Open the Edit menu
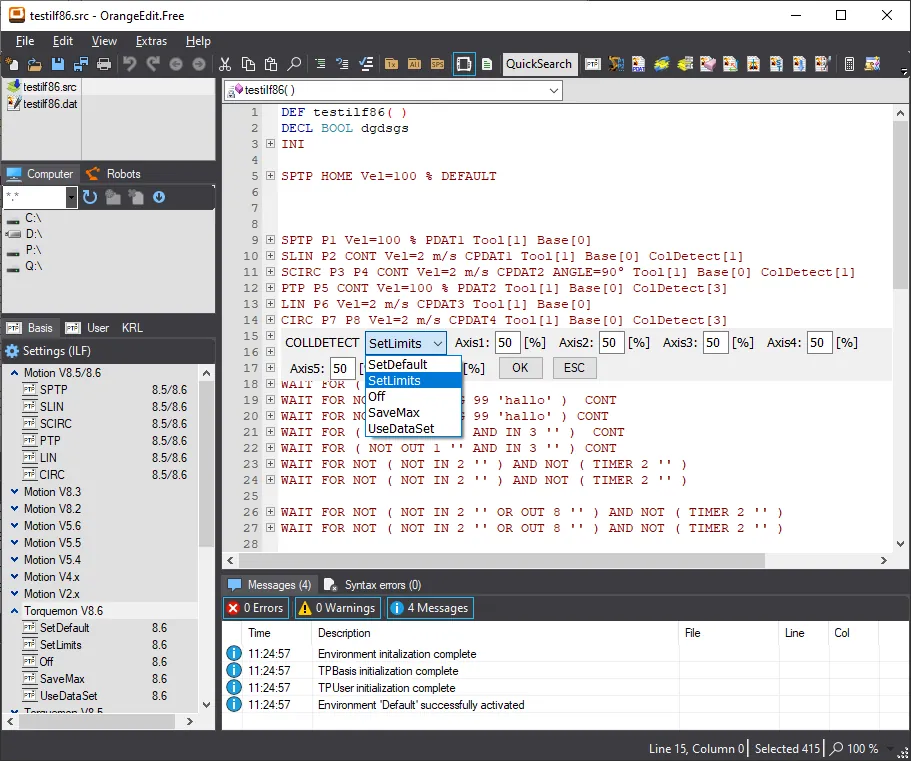The width and height of the screenshot is (911, 761). [63, 41]
